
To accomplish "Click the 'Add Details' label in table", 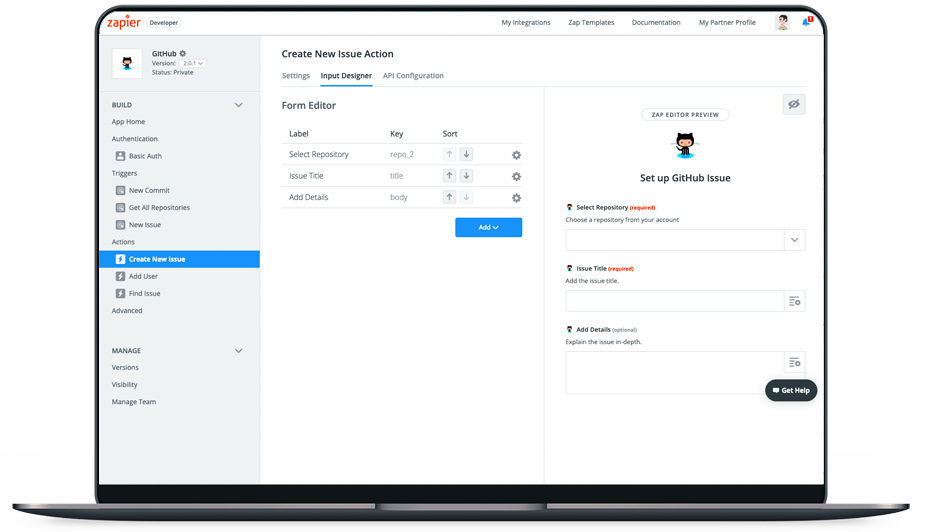I will tap(309, 197).
